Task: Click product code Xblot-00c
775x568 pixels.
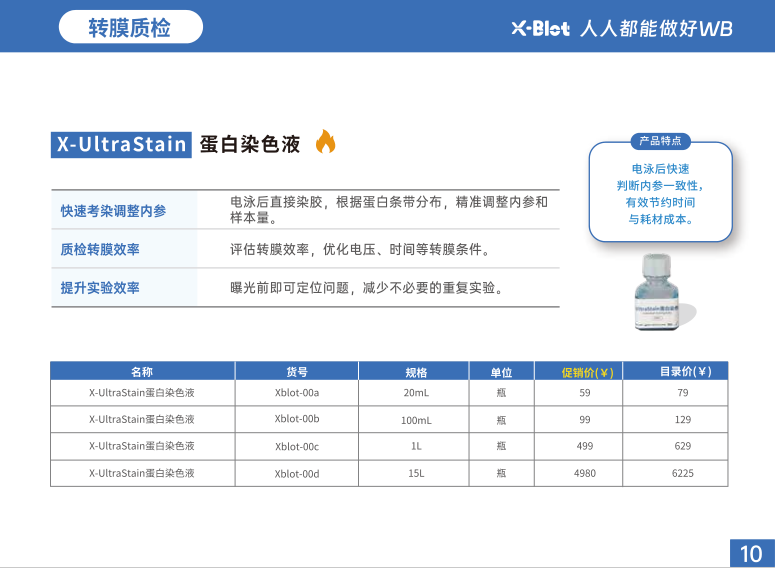Action: (x=297, y=446)
